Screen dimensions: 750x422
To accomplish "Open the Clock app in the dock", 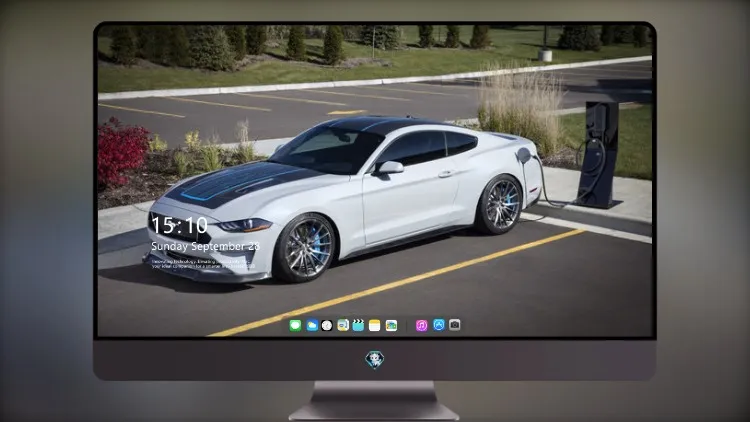I will coord(327,325).
